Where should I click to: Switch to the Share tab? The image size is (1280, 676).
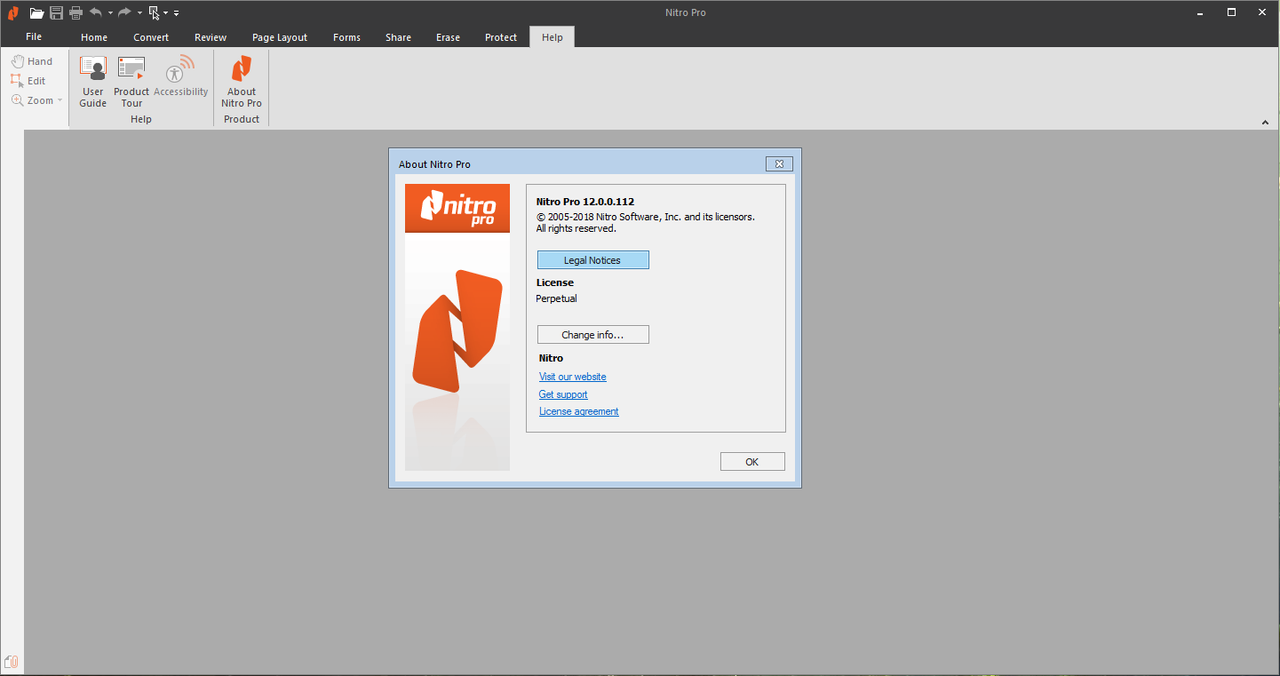click(x=398, y=37)
